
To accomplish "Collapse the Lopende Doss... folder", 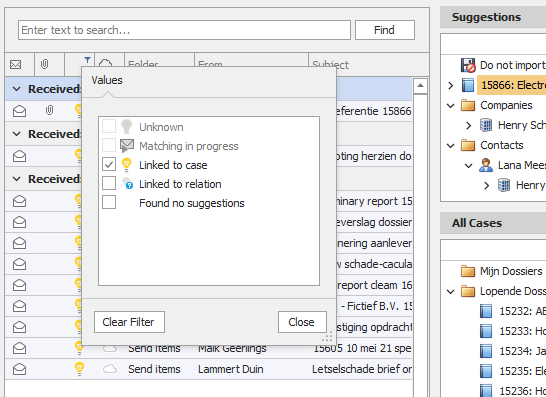I will pyautogui.click(x=451, y=291).
